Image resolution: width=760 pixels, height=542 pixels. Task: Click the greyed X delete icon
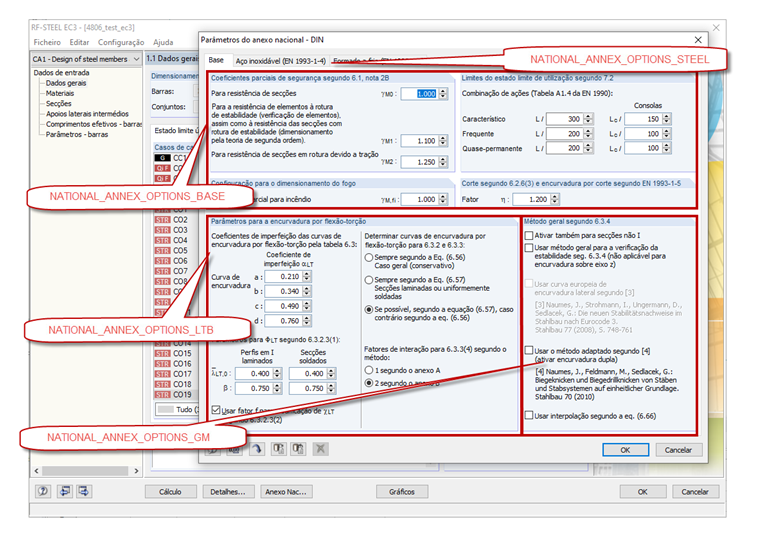[x=320, y=449]
